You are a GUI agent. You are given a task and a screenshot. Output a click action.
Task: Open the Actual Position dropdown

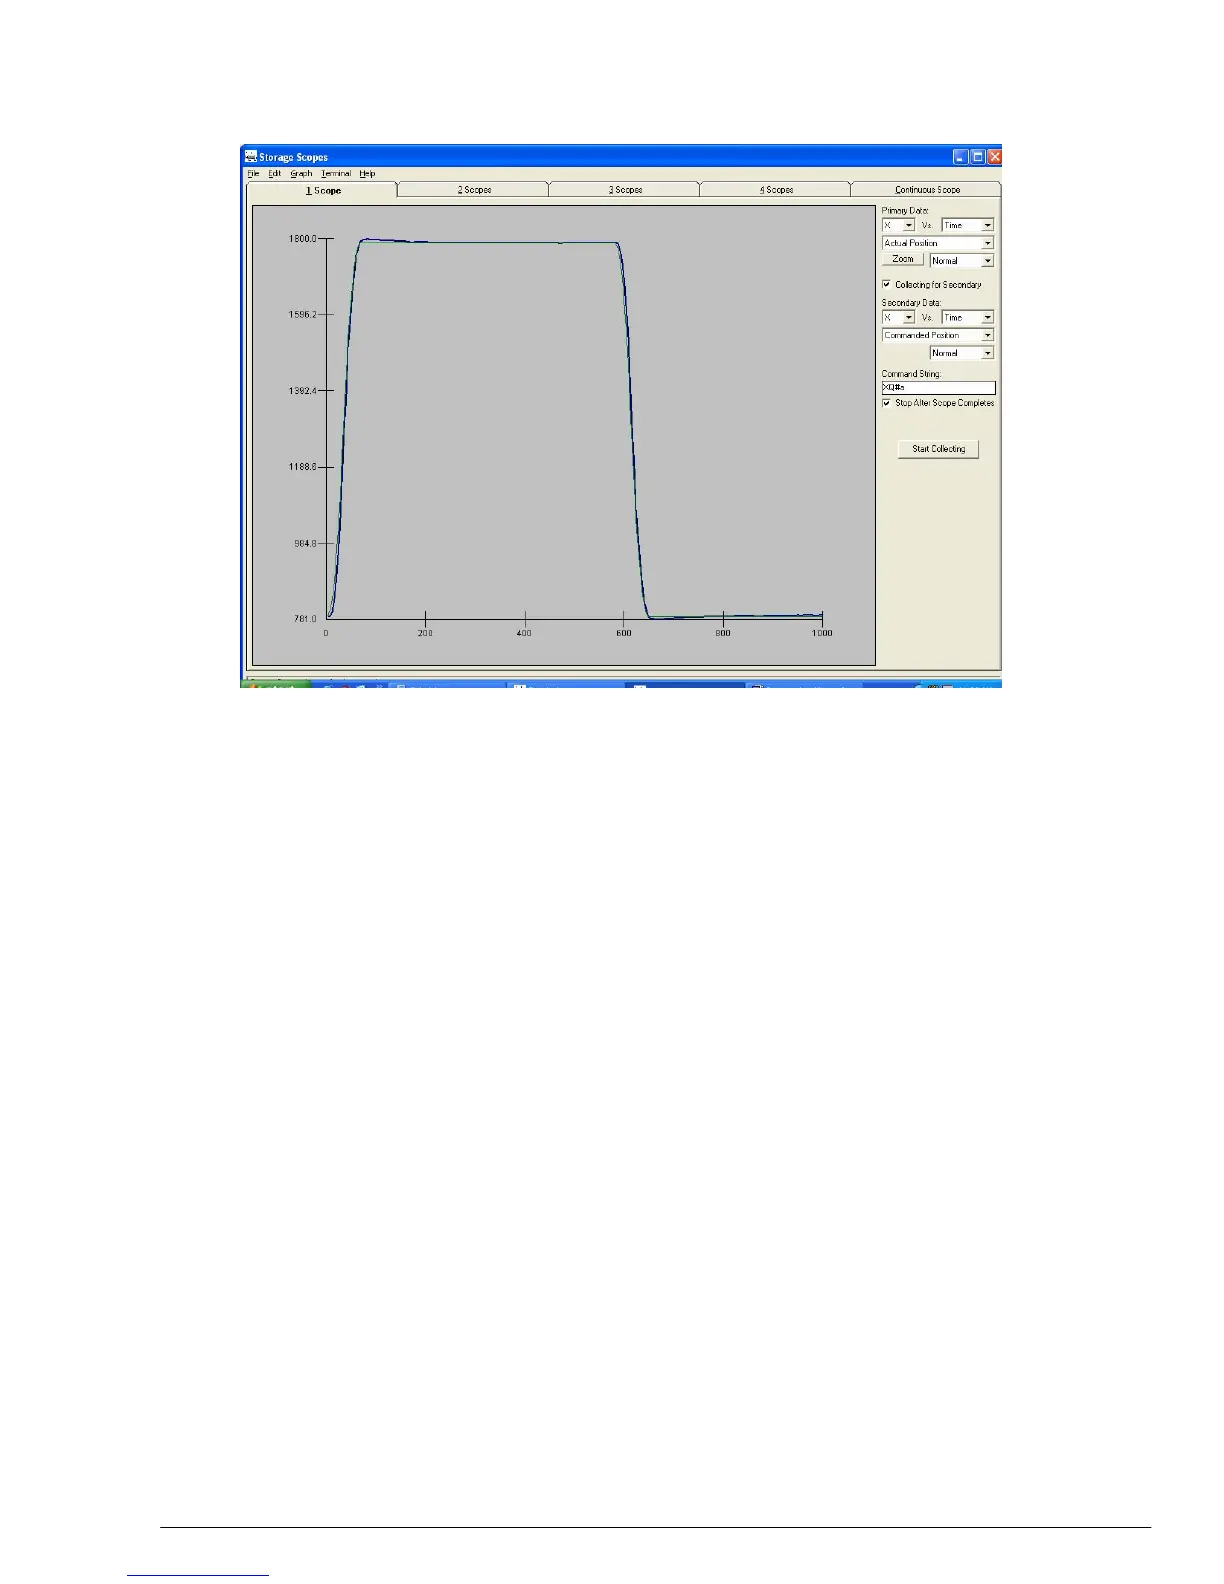938,243
